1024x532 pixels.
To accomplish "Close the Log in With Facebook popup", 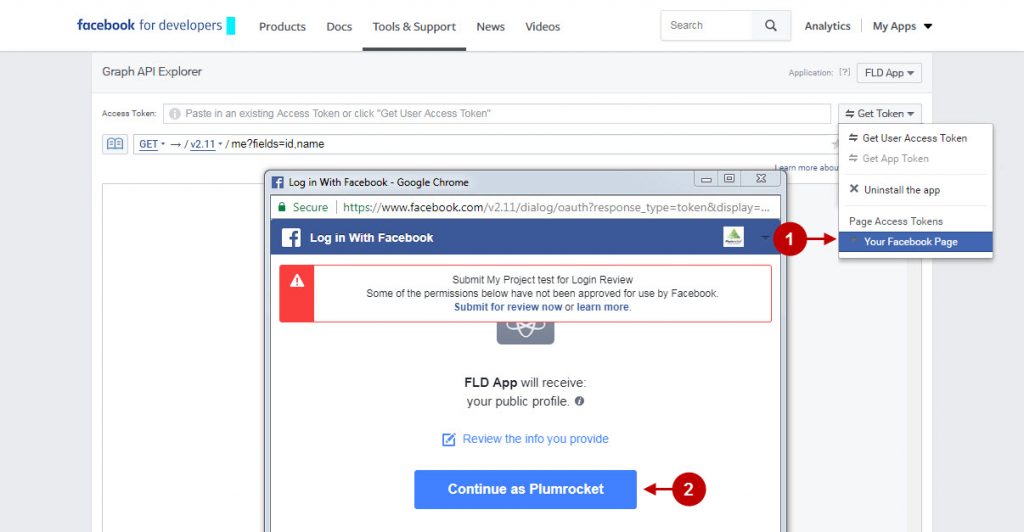I will (x=761, y=179).
